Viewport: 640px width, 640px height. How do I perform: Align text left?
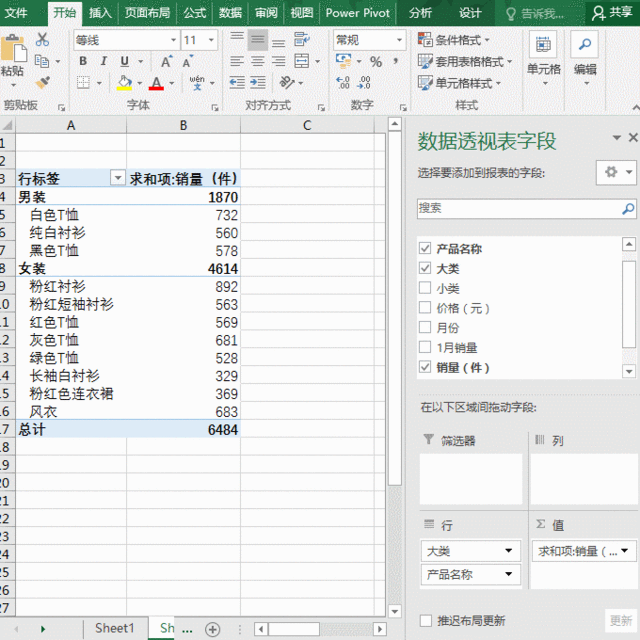pyautogui.click(x=237, y=61)
